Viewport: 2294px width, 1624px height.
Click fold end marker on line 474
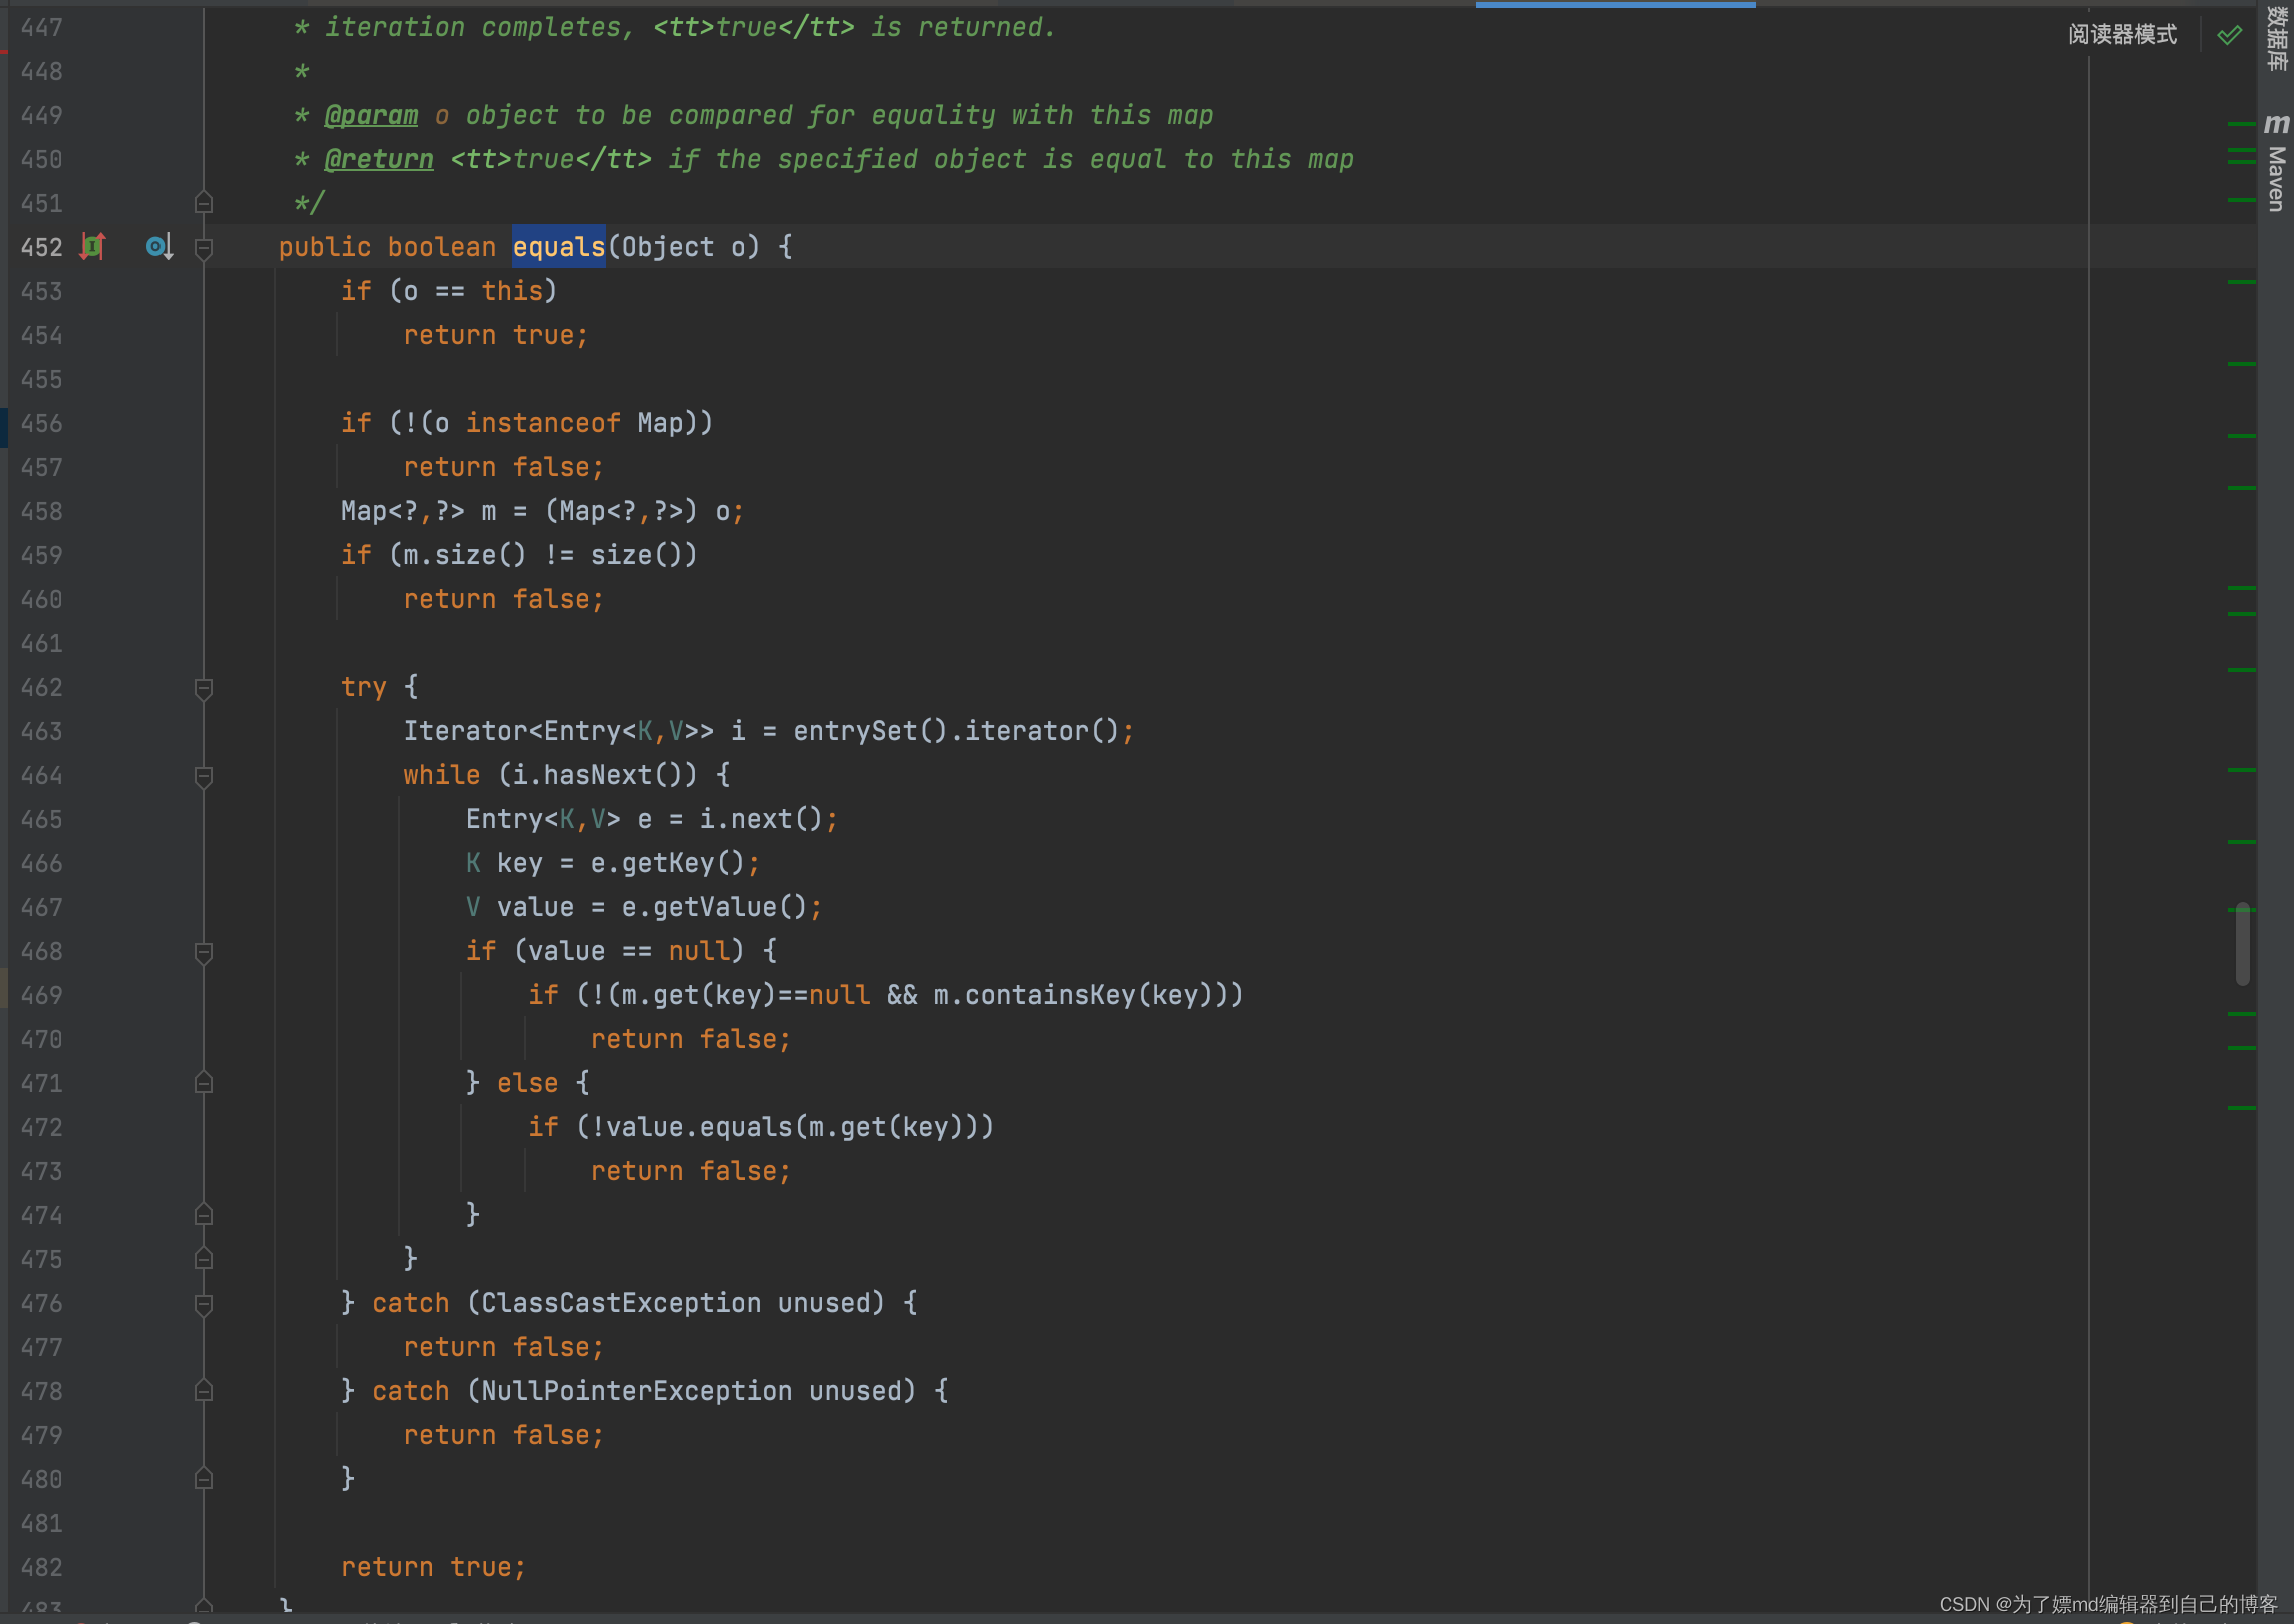(x=204, y=1215)
